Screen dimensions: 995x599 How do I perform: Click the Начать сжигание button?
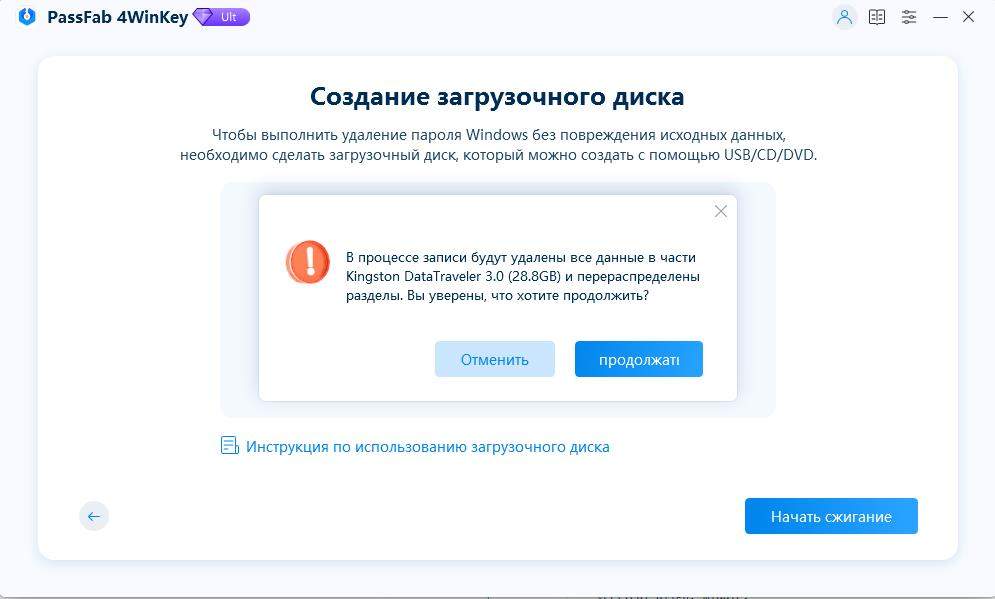[x=830, y=516]
